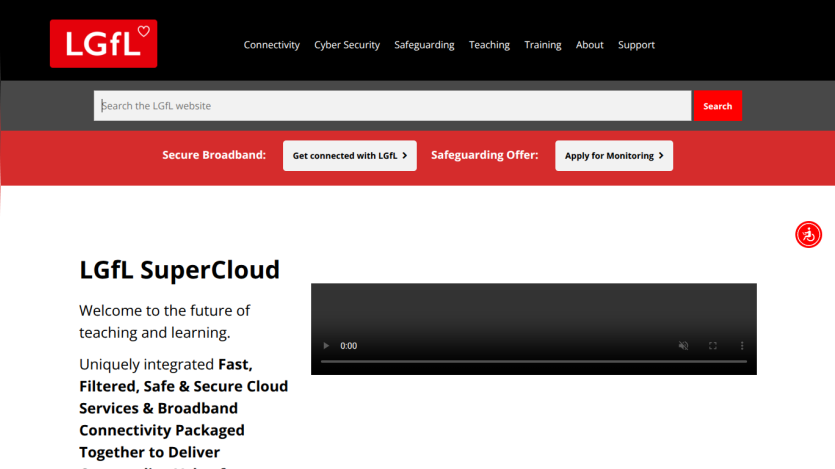Click the video progress bar

[x=534, y=361]
